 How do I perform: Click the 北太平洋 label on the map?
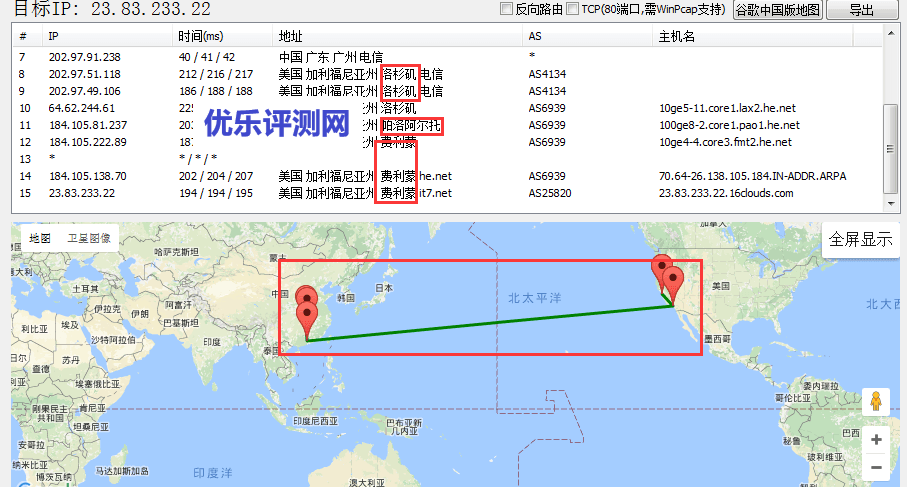click(x=534, y=298)
